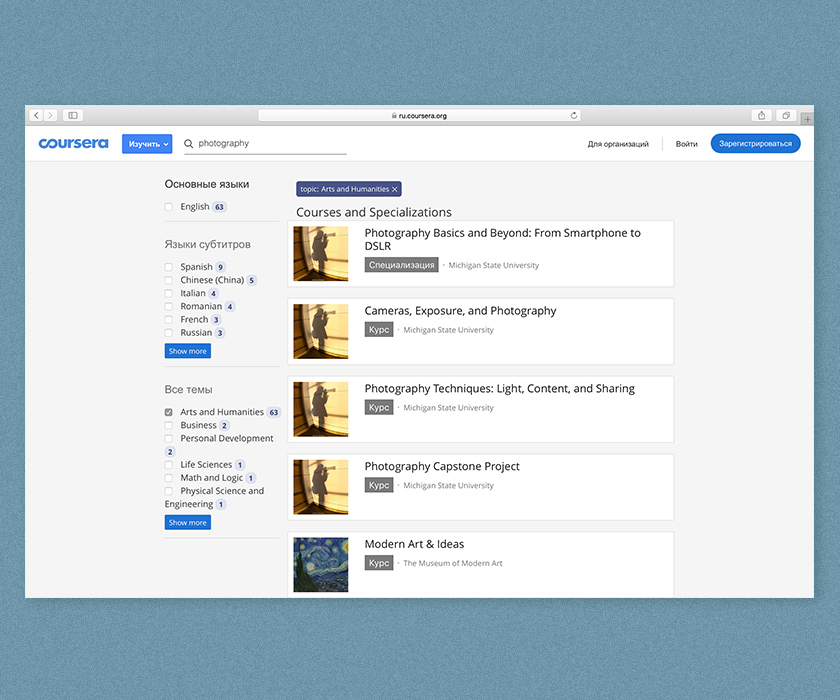Expand subtitle languages with Show more

coord(188,351)
